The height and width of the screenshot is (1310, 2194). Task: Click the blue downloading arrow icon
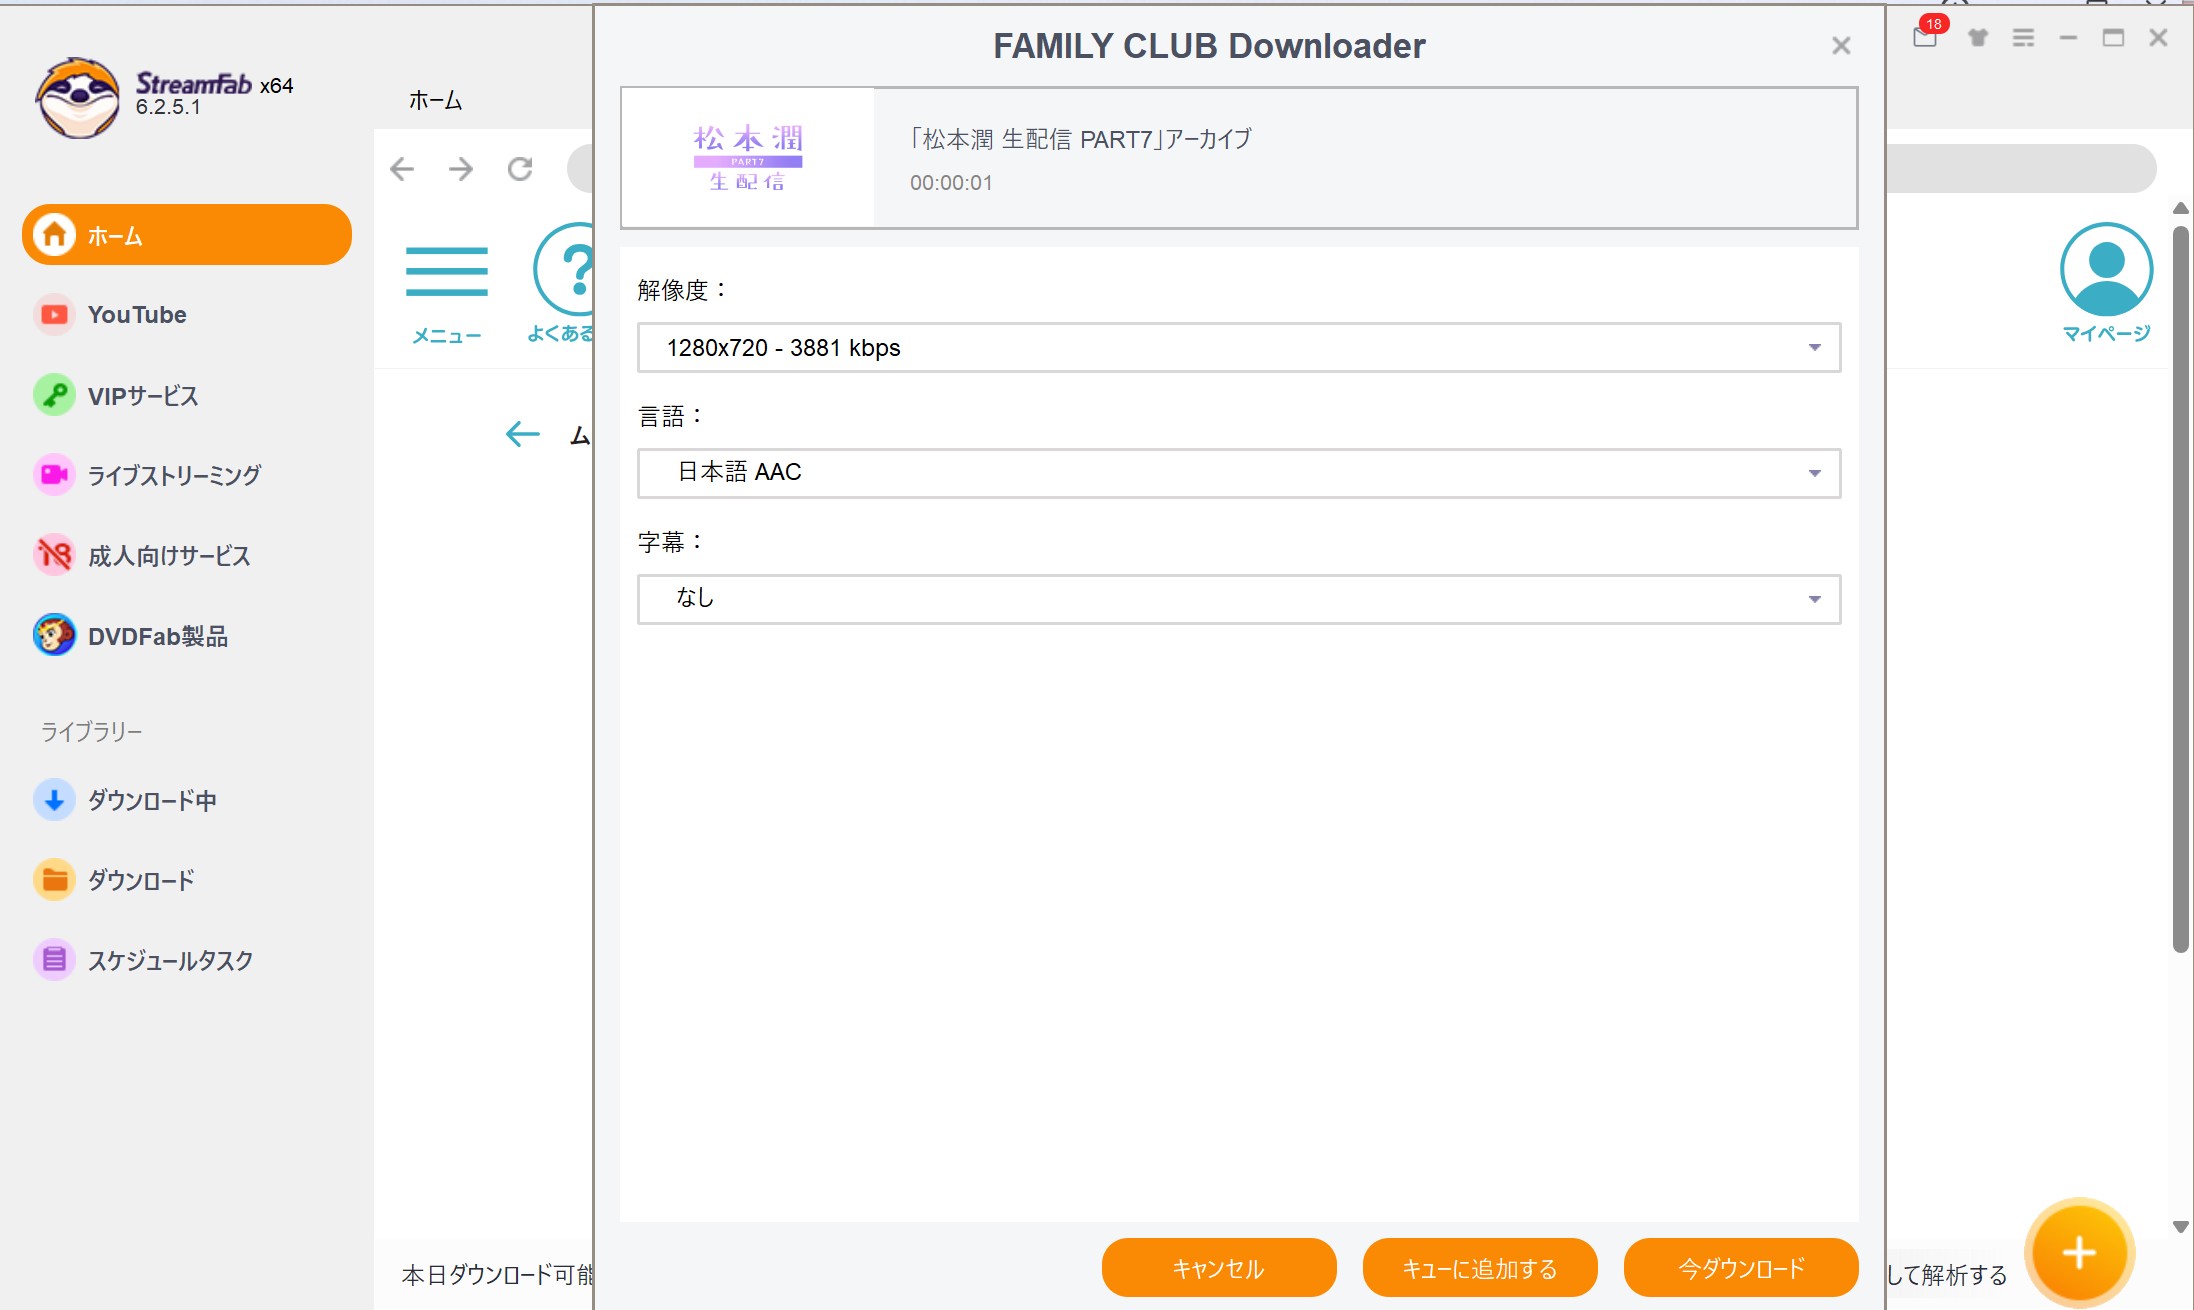tap(54, 800)
